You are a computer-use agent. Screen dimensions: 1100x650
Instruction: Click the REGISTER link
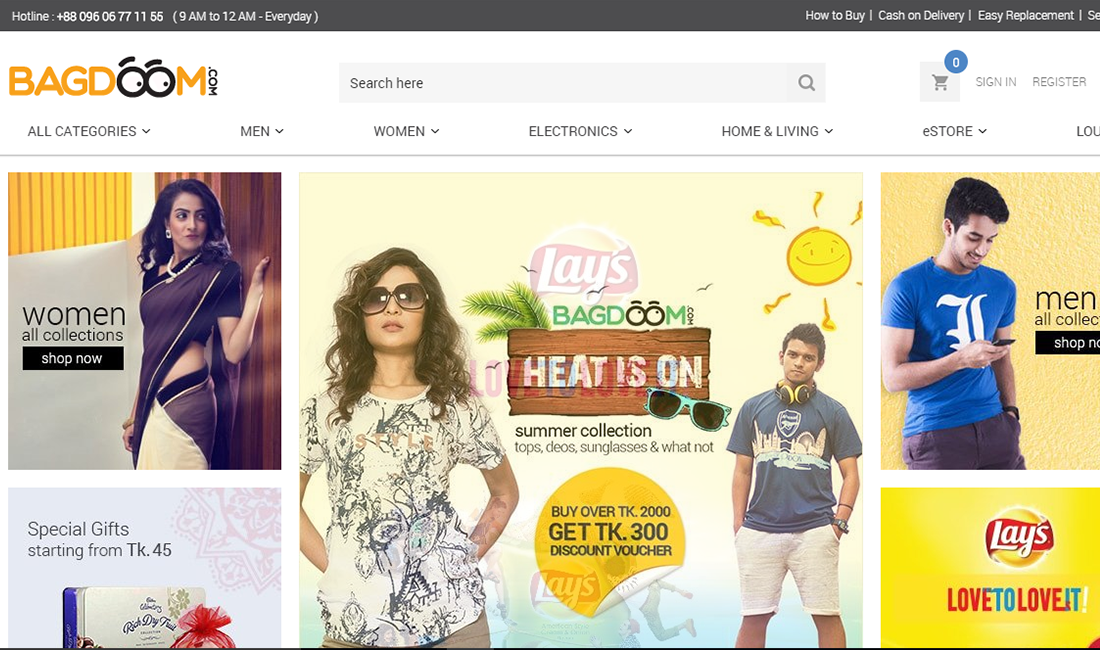(1059, 82)
